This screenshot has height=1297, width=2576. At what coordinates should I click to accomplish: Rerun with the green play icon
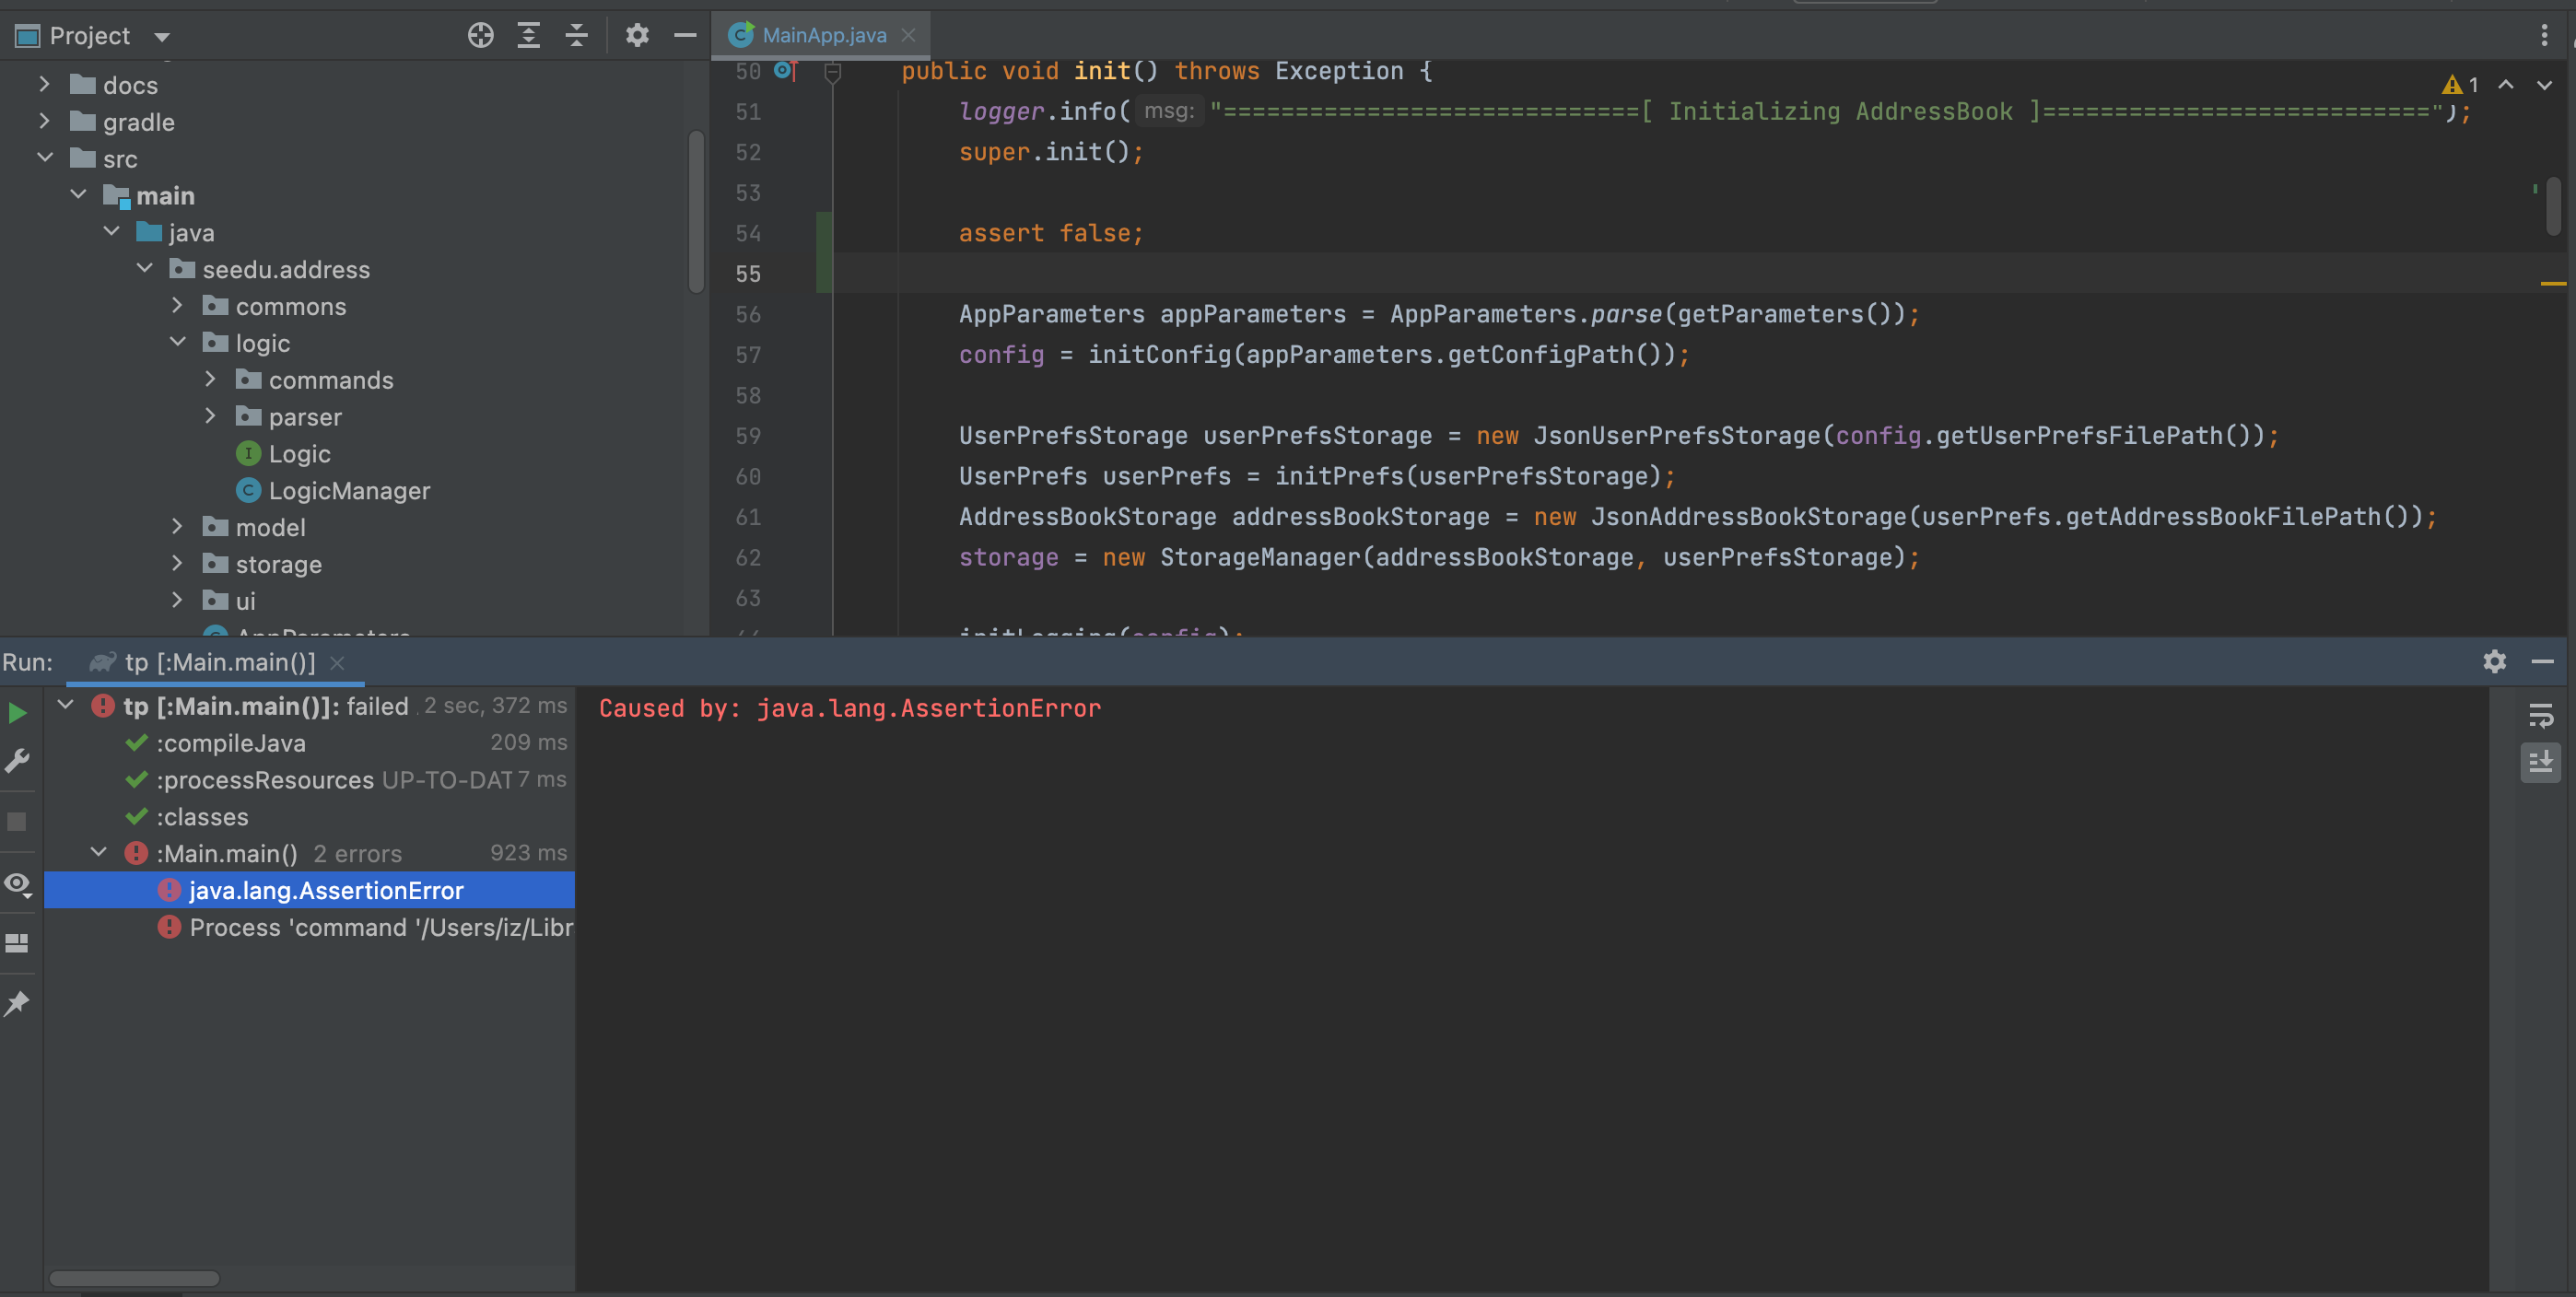[x=18, y=713]
